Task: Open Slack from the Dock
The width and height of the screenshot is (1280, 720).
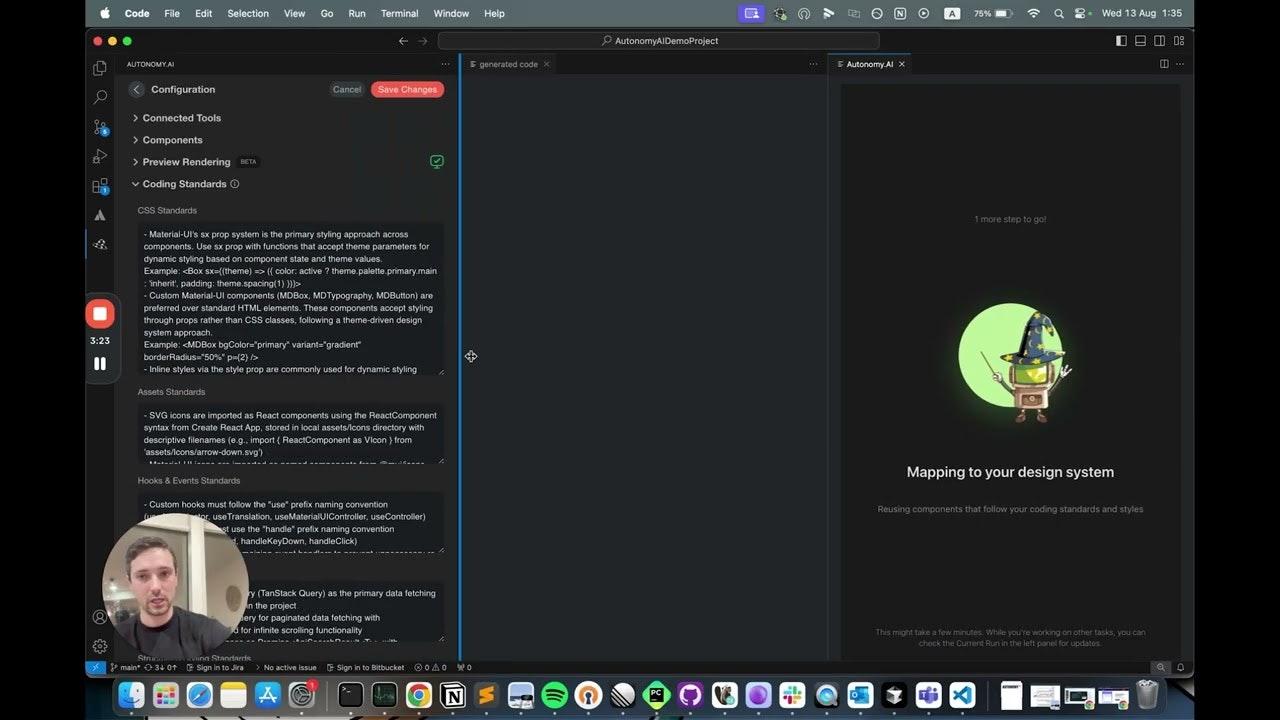Action: (x=793, y=695)
